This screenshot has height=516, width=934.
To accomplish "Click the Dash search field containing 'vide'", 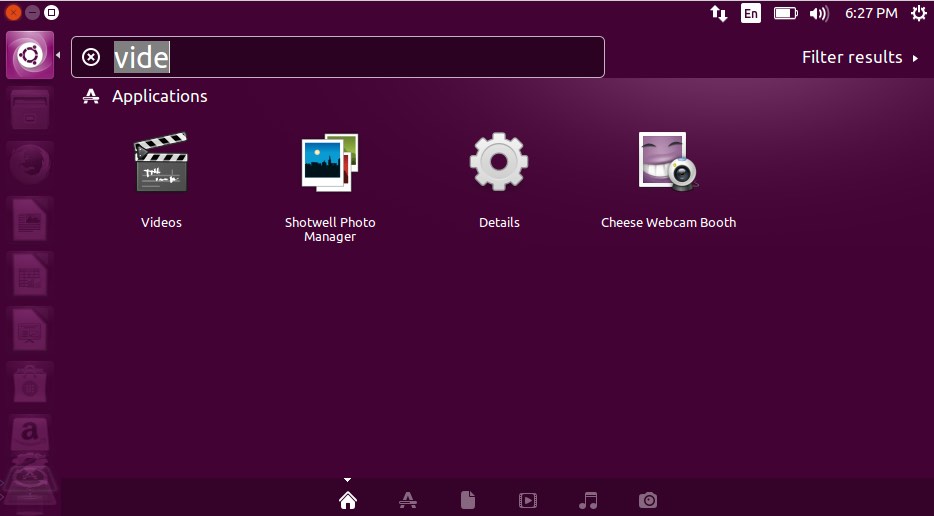I will click(x=350, y=57).
